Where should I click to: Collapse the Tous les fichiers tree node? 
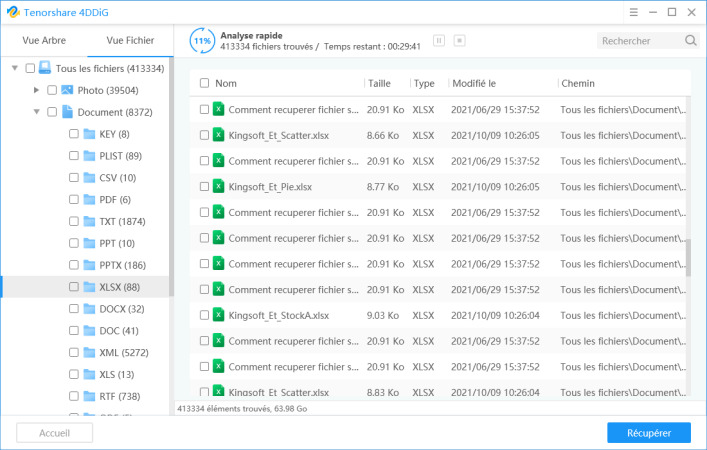tap(14, 68)
